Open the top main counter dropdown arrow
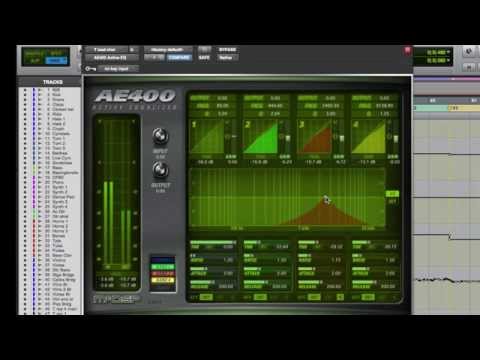The height and width of the screenshot is (360, 480). point(449,52)
